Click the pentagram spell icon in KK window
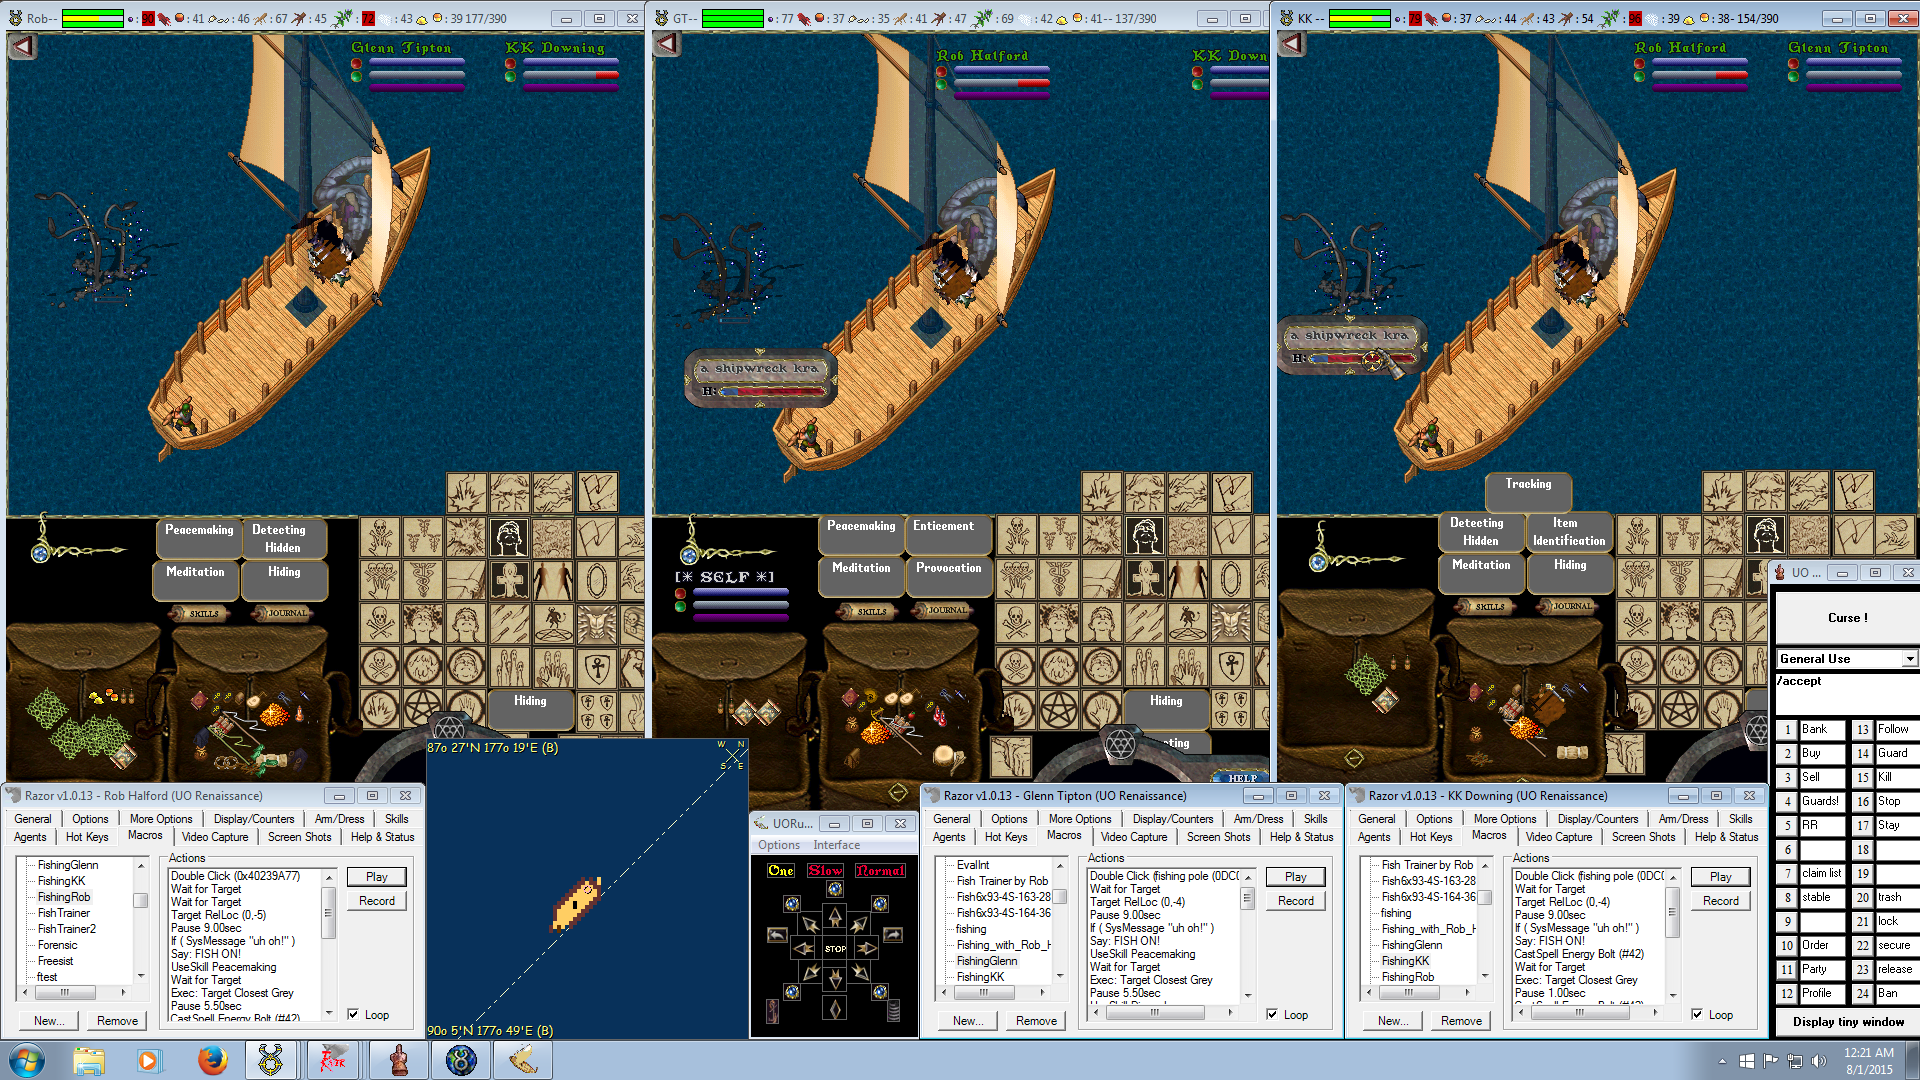The image size is (1920, 1080). [x=1681, y=710]
